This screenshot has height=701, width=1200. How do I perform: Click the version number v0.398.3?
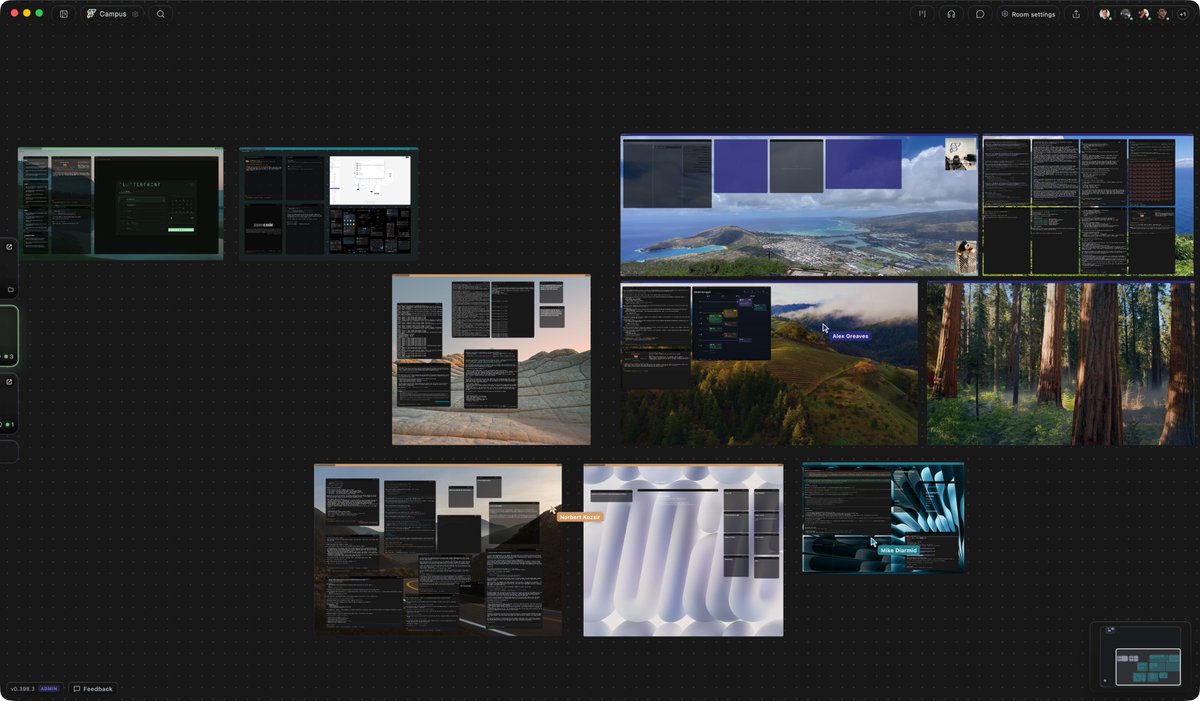(x=23, y=689)
